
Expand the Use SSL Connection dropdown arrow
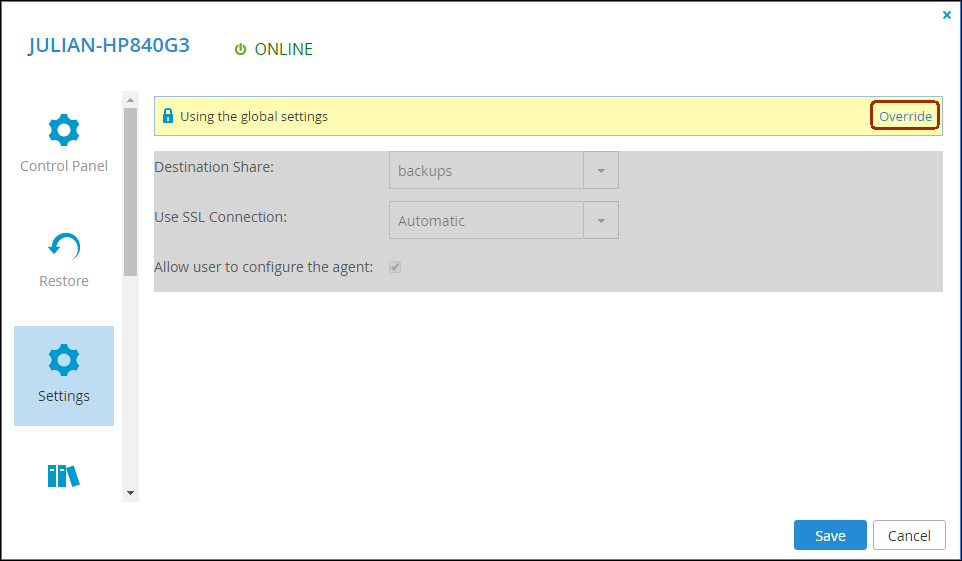[601, 221]
